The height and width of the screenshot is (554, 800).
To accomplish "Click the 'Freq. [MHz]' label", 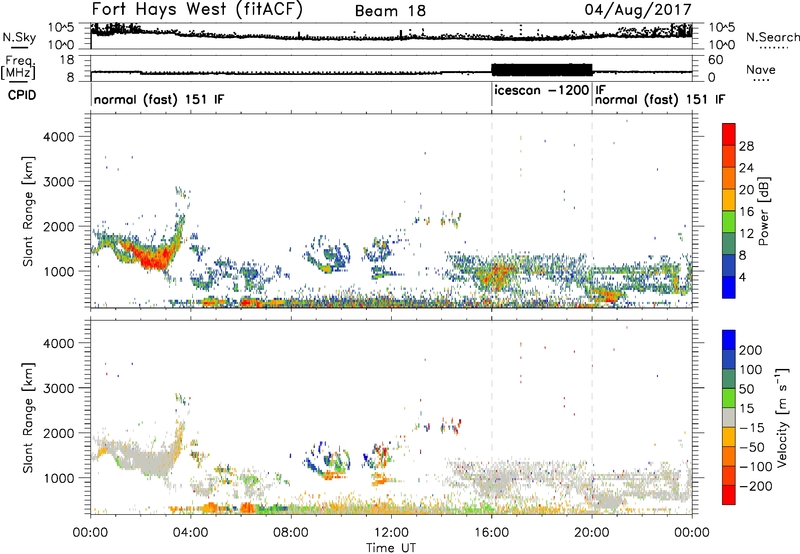I will click(x=18, y=68).
